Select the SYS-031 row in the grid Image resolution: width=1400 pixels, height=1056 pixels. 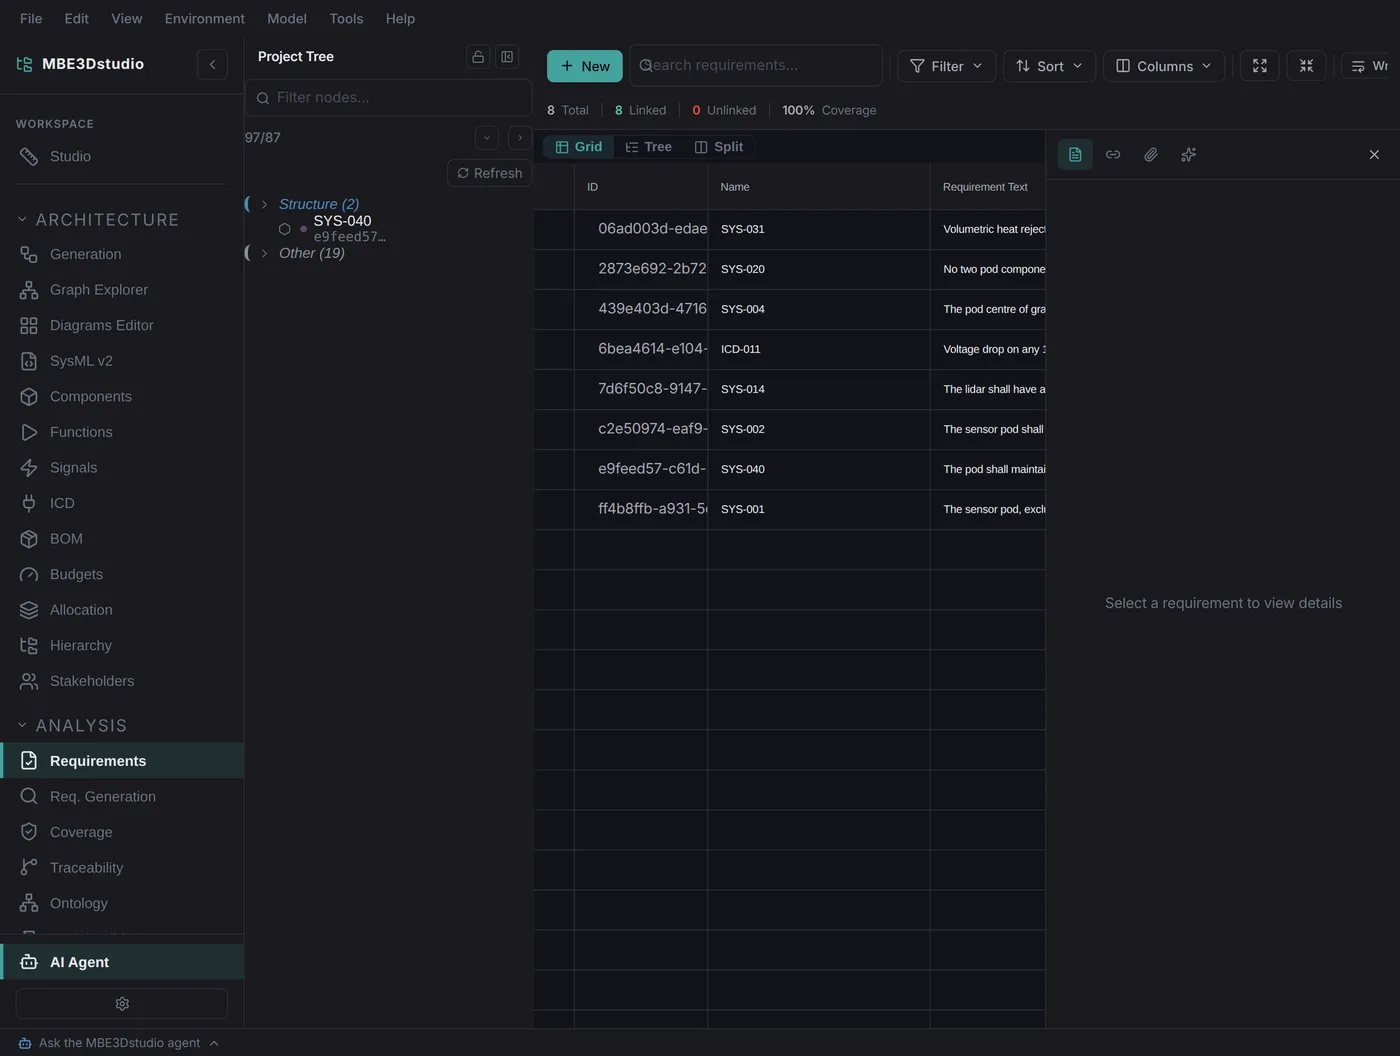790,229
